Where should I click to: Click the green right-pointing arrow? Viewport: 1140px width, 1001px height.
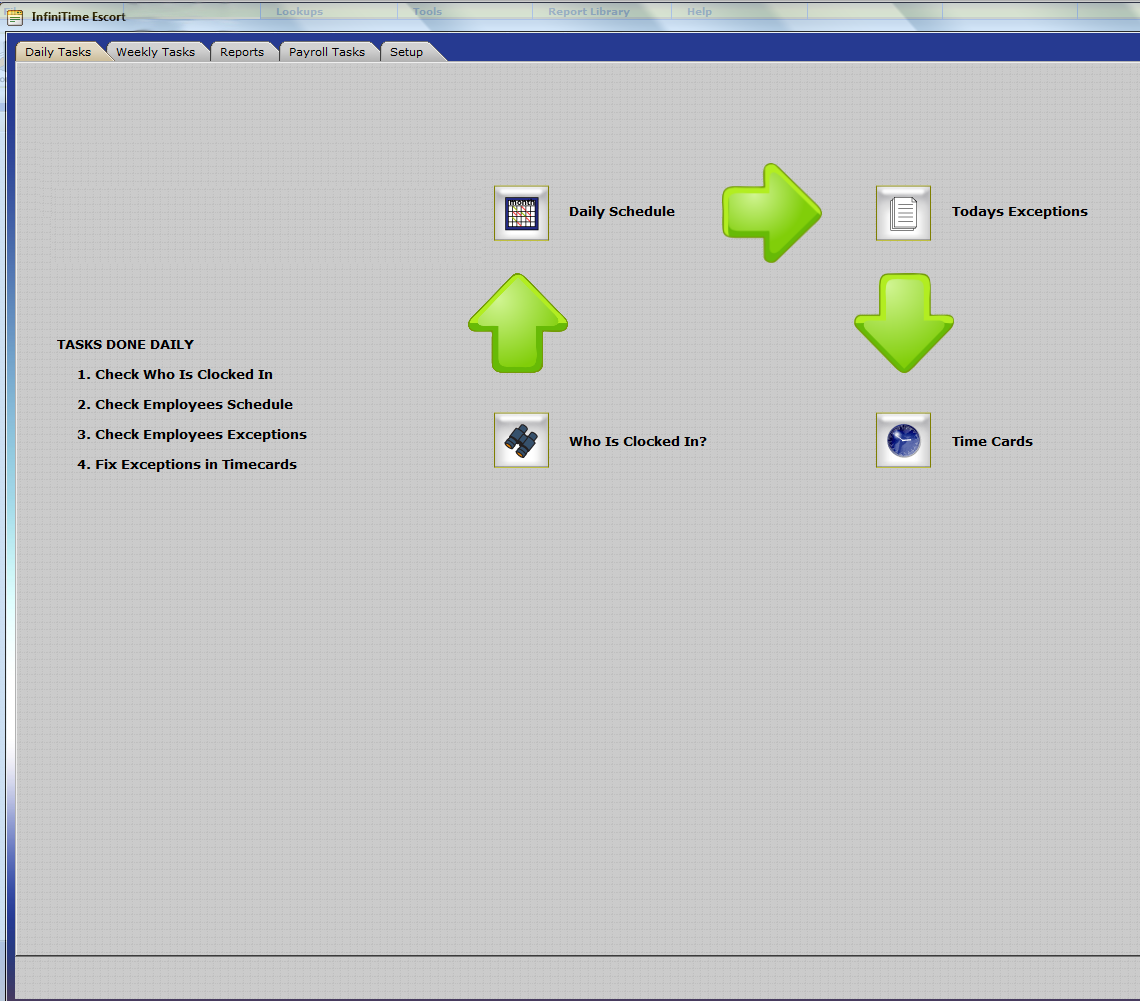click(x=771, y=213)
